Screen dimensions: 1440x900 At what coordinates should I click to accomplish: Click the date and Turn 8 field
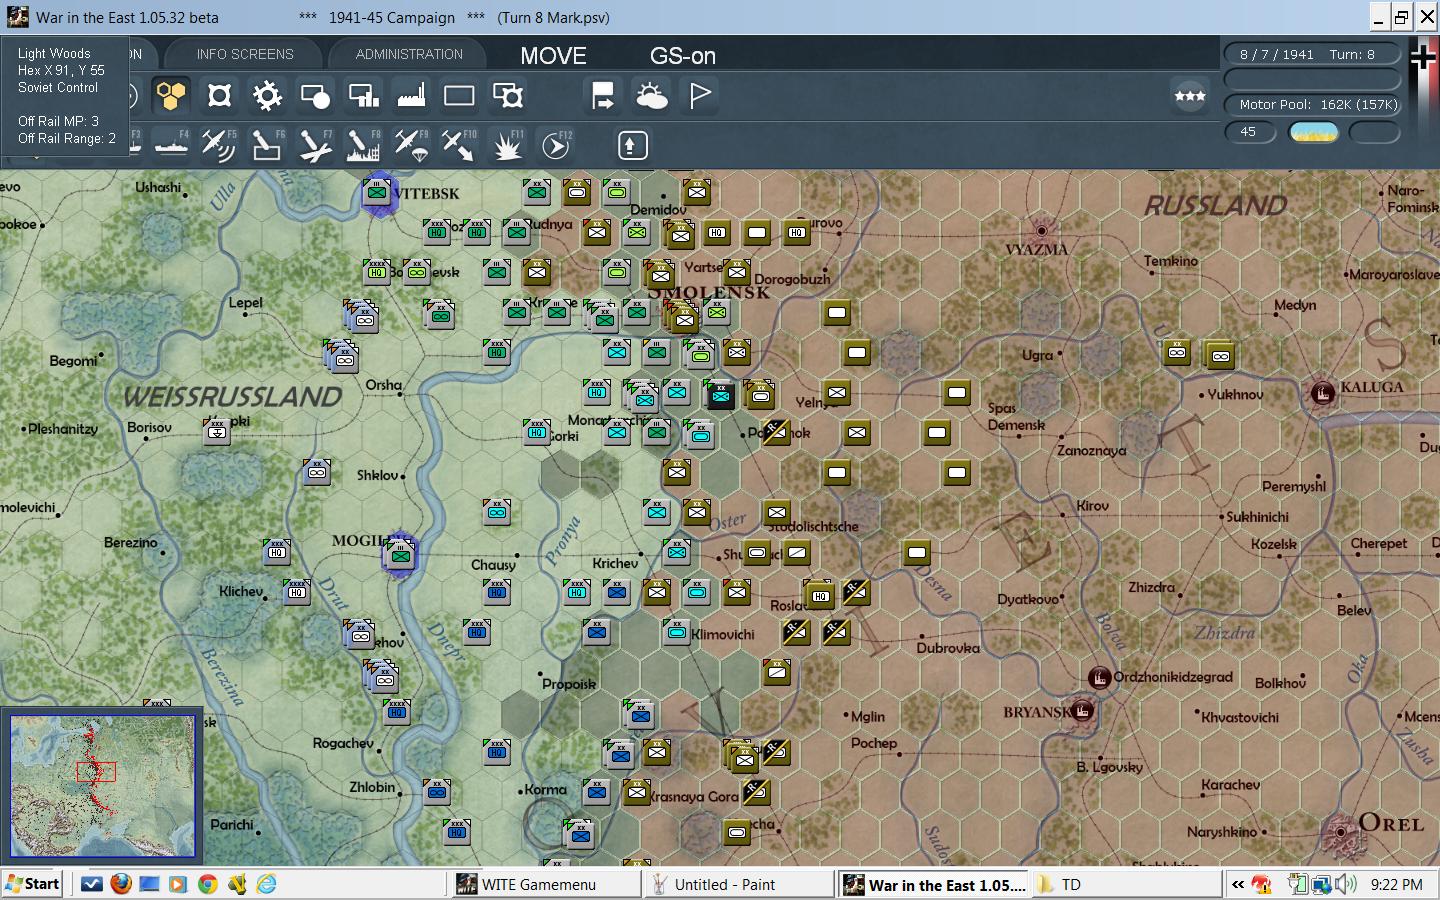point(1312,54)
